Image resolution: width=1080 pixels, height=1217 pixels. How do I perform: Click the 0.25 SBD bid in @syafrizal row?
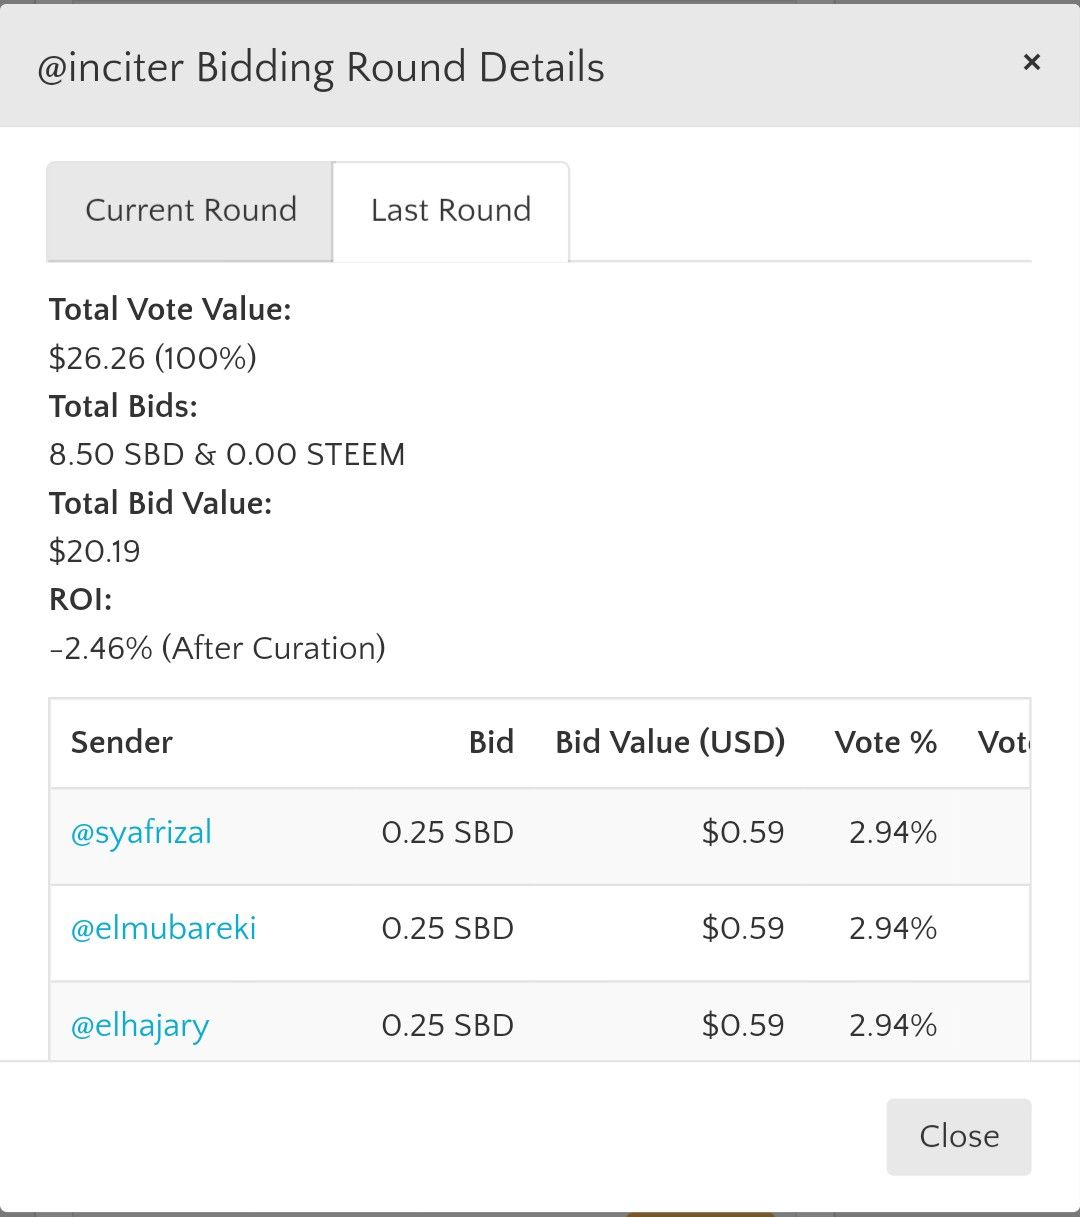coord(447,832)
